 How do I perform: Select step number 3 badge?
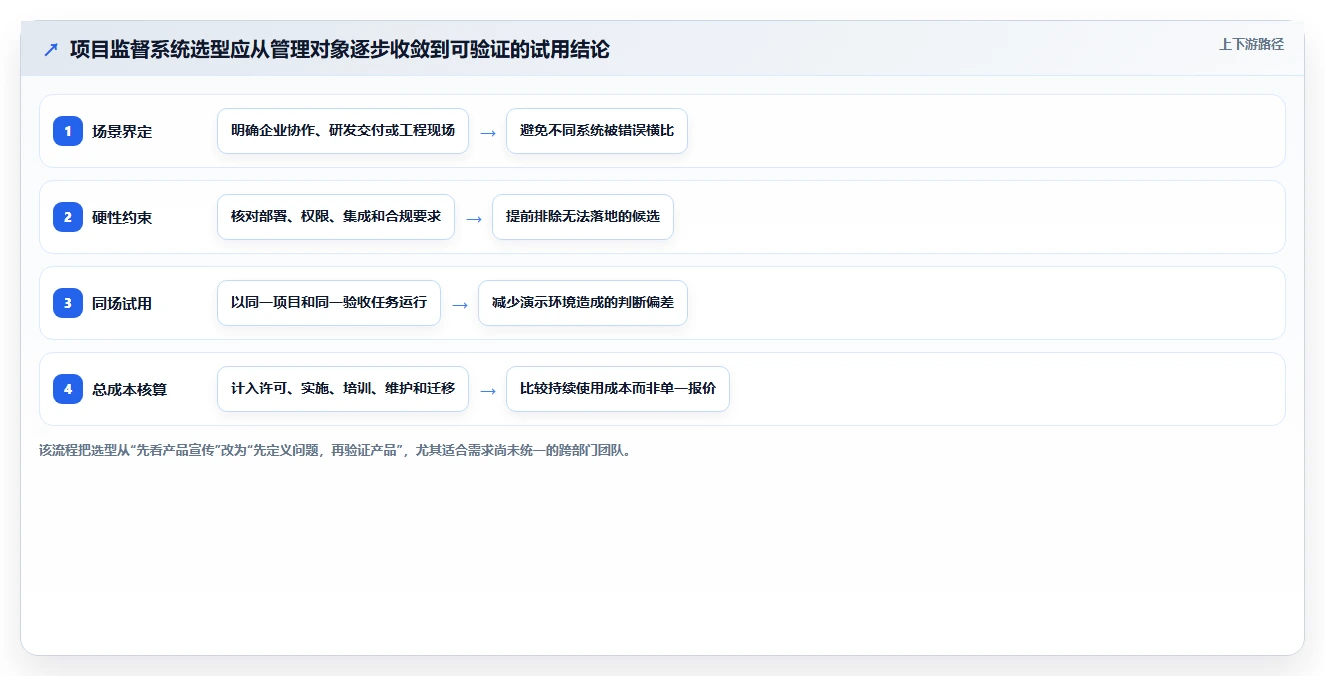pos(68,303)
